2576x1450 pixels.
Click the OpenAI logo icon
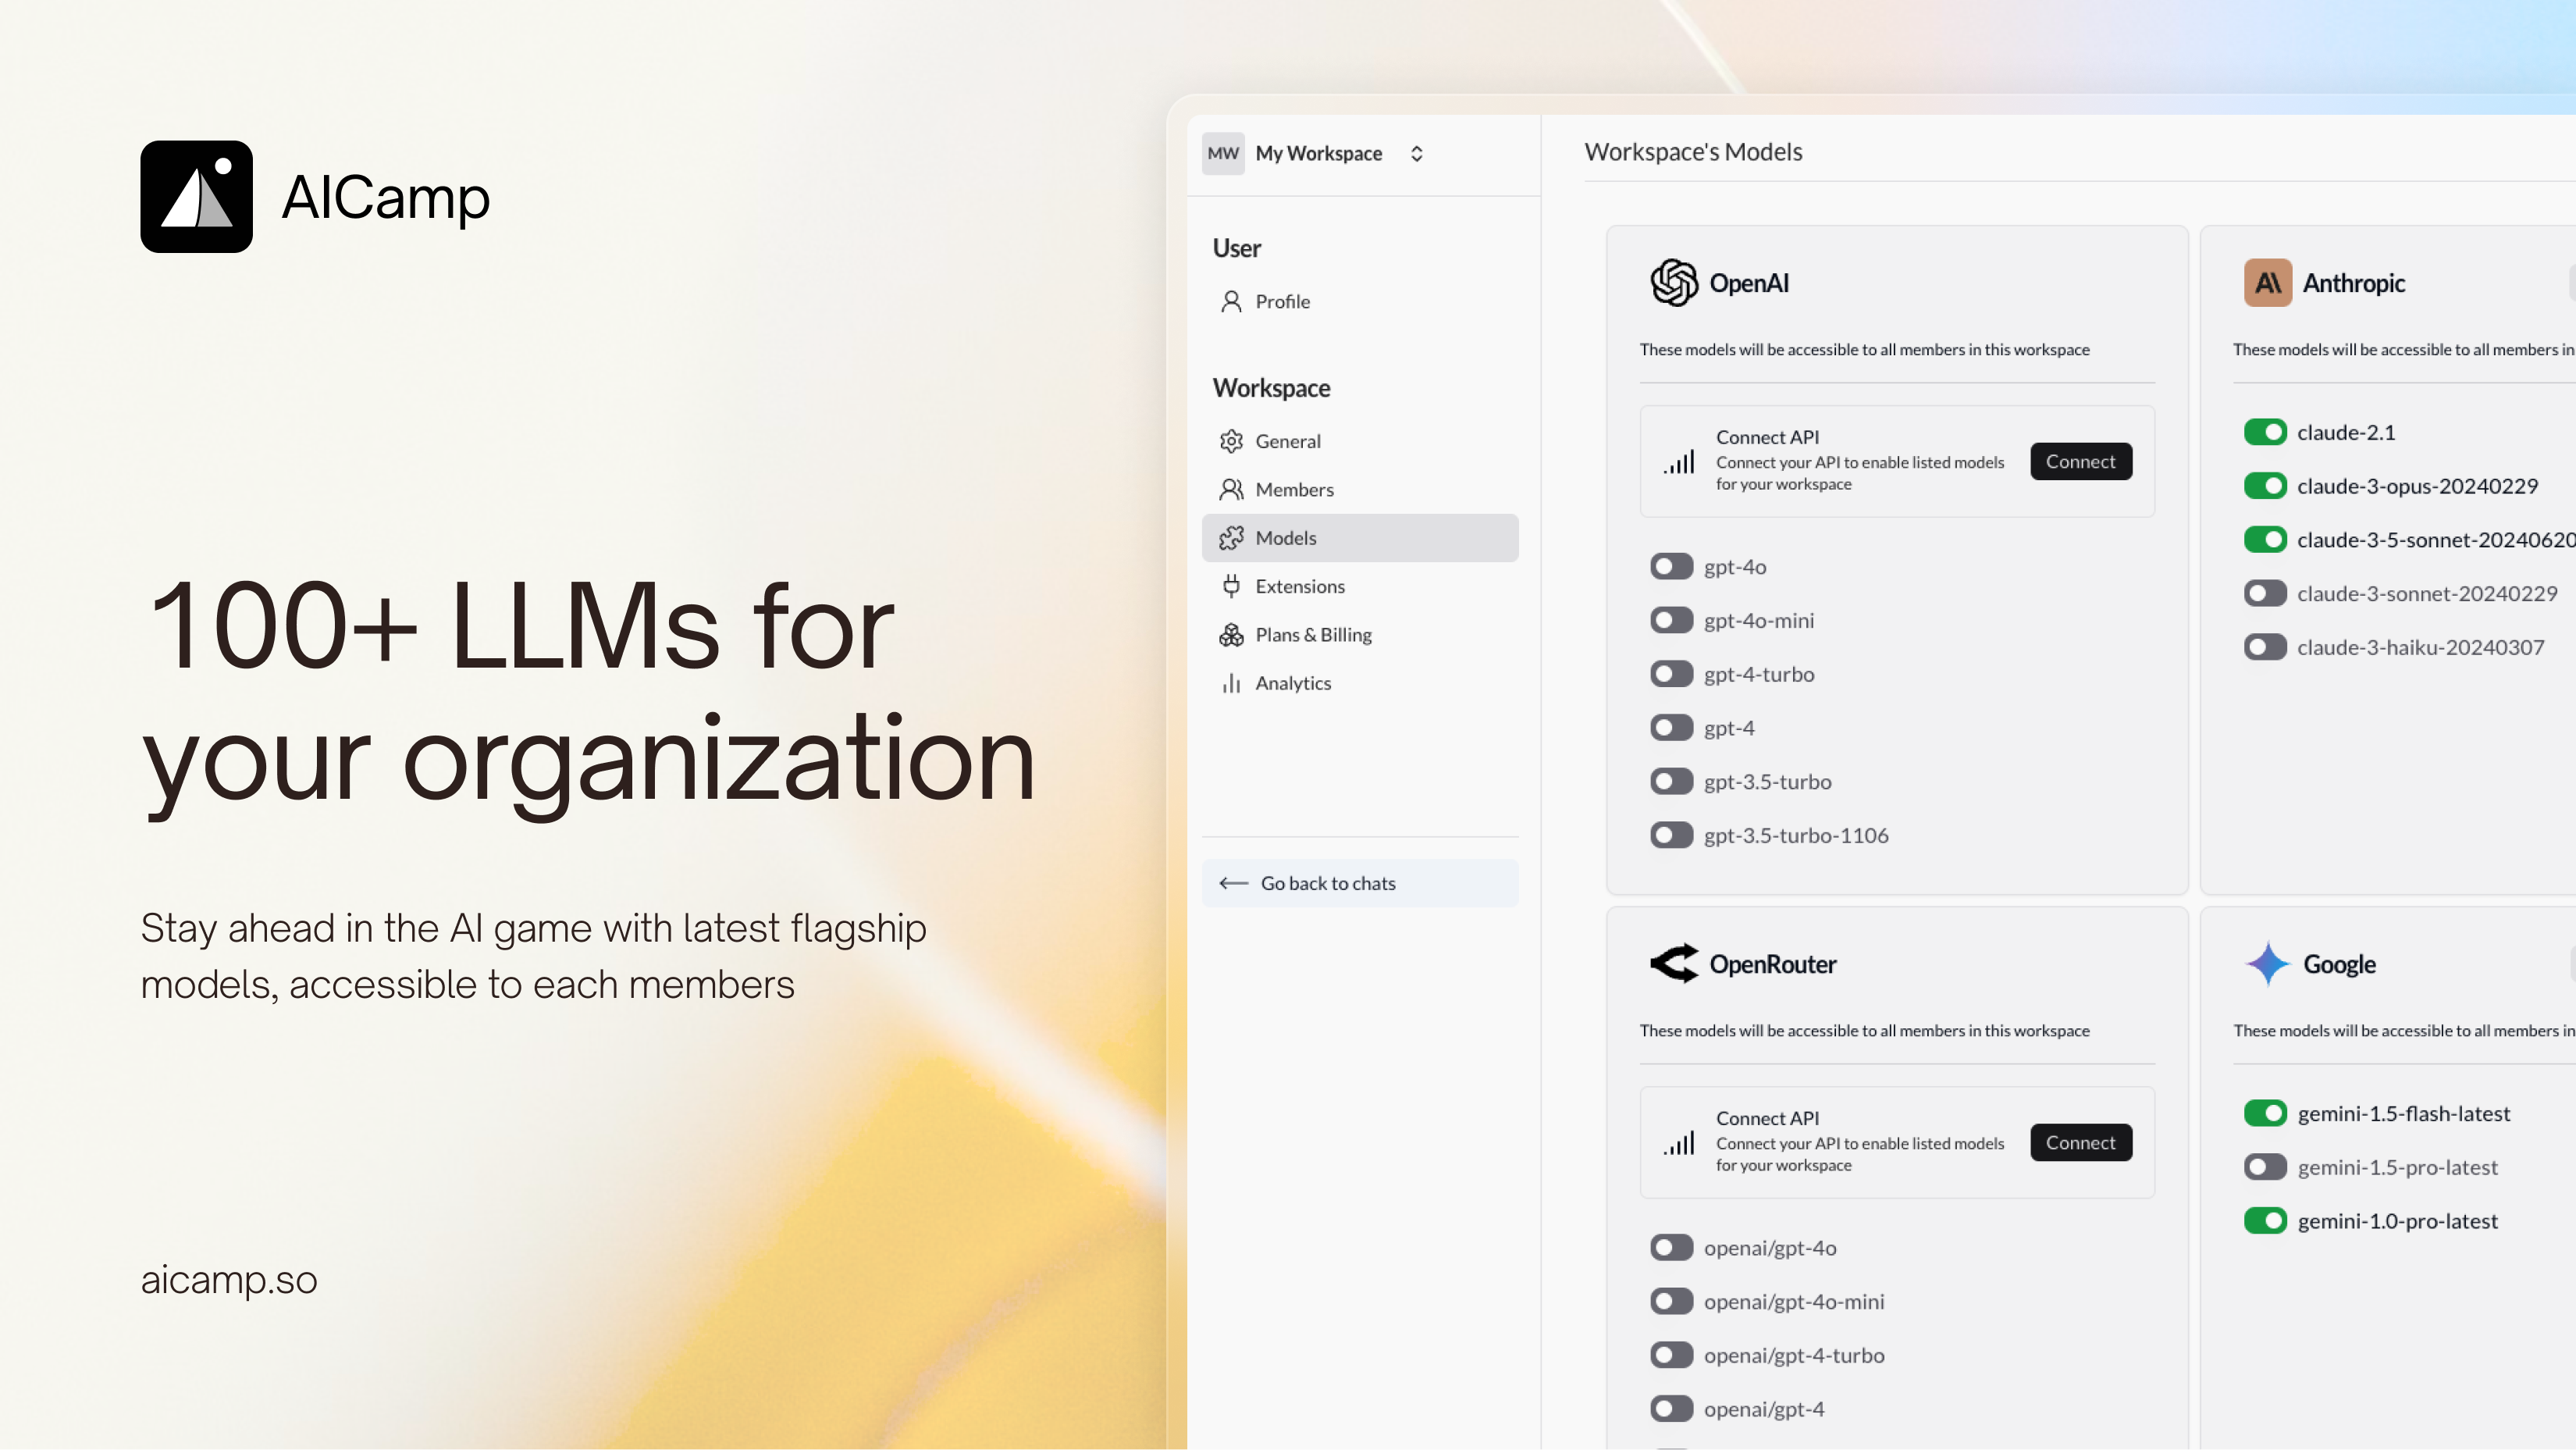pyautogui.click(x=1674, y=283)
